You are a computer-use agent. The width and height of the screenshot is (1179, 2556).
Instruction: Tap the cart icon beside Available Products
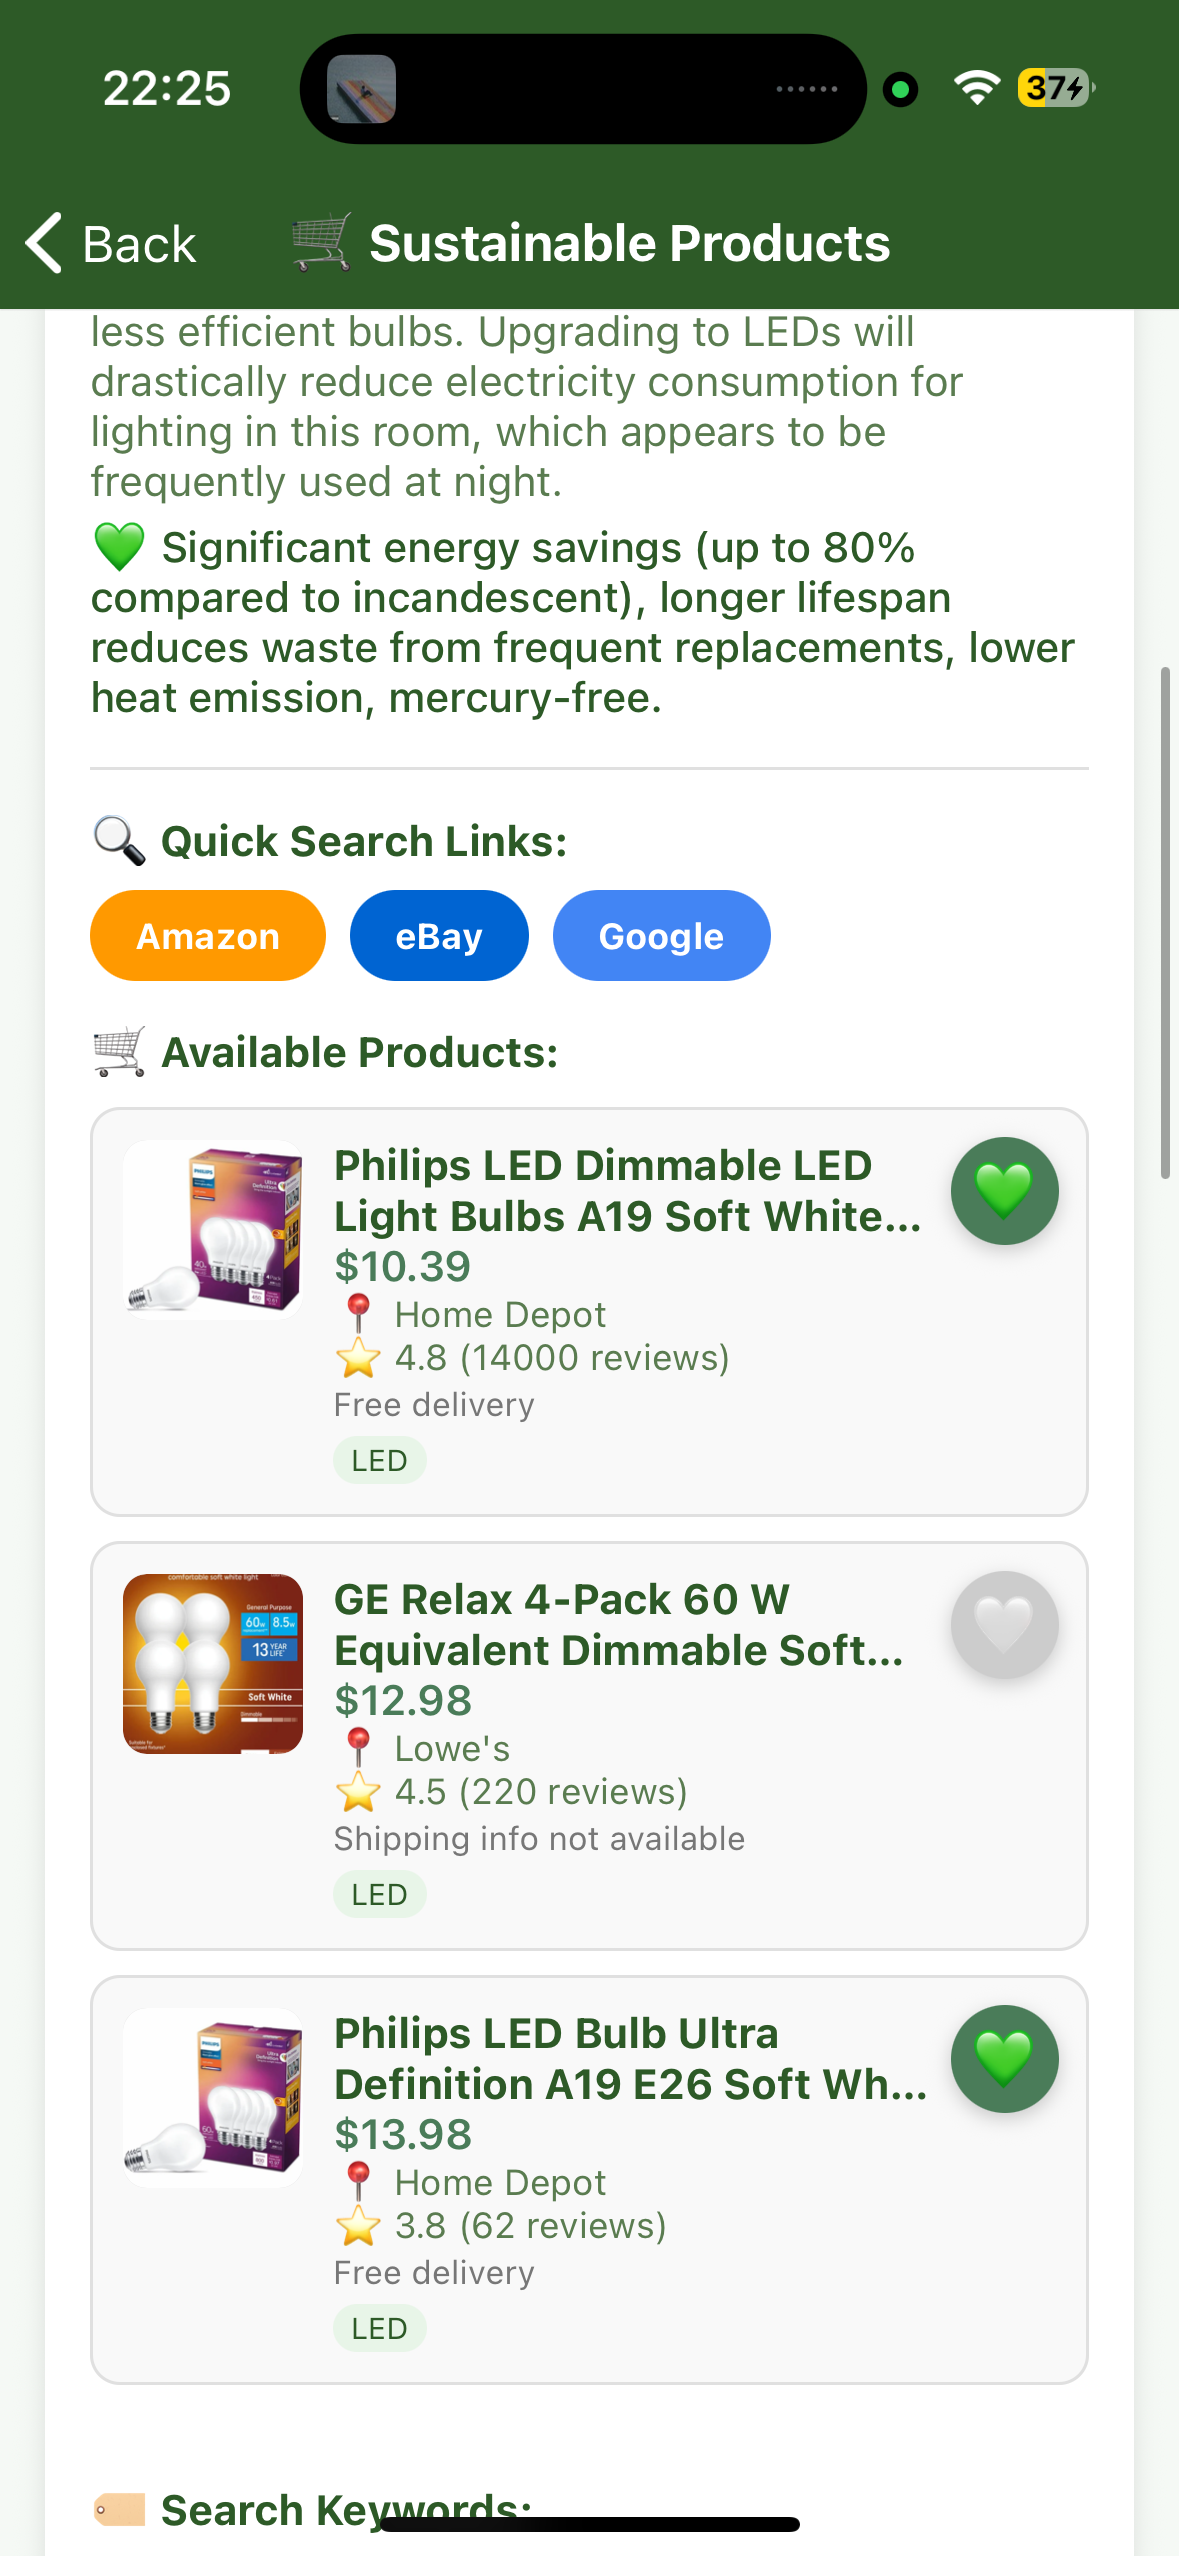point(119,1051)
